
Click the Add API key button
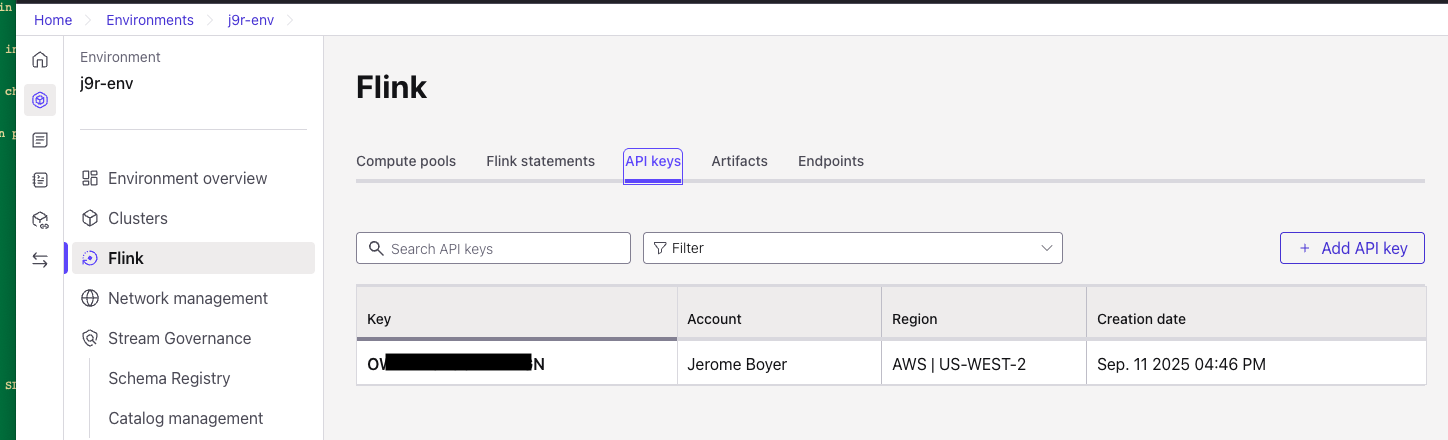pos(1352,248)
